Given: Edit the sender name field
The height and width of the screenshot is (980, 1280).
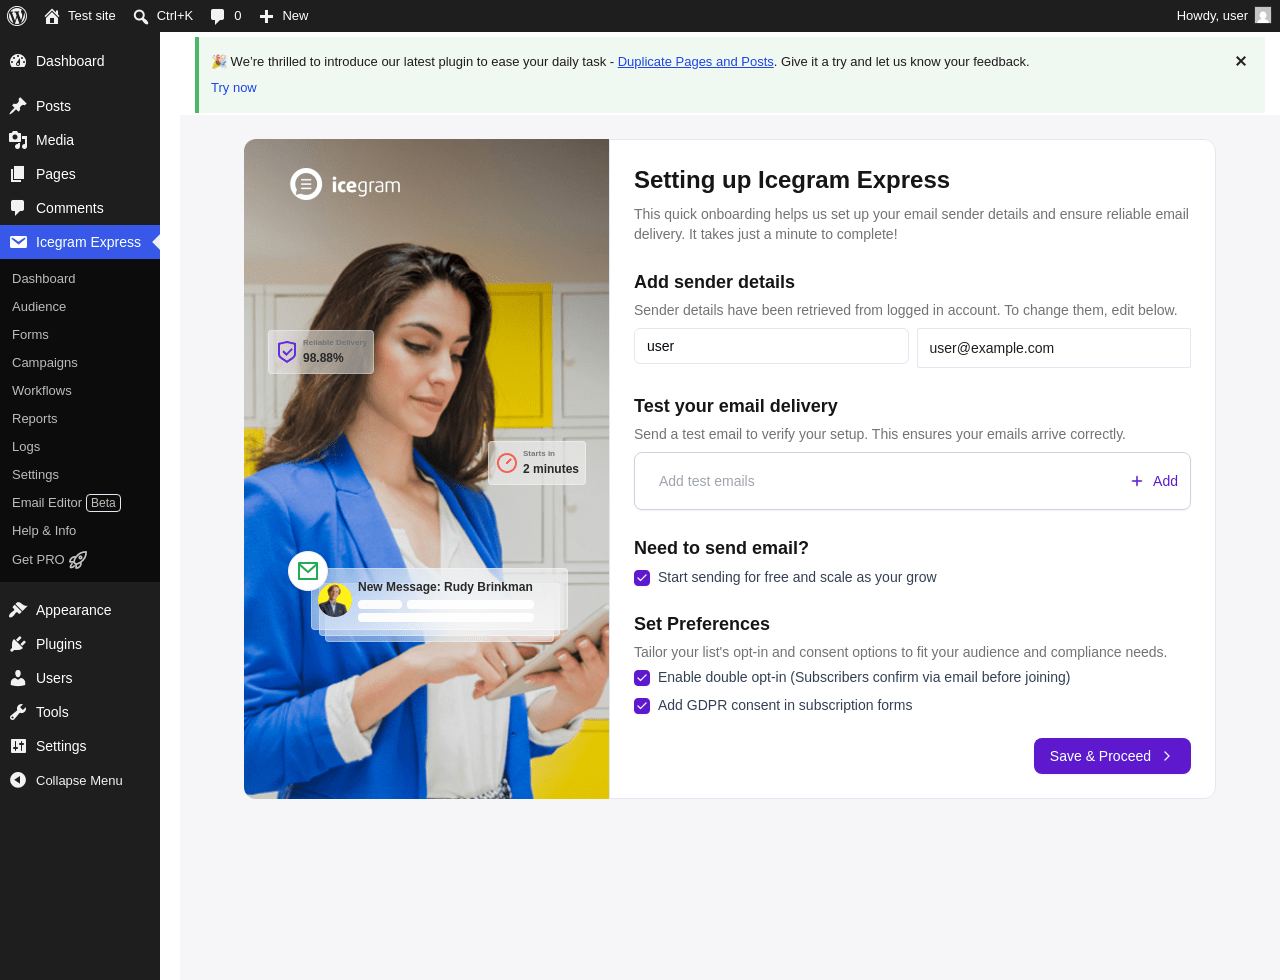Looking at the screenshot, I should [x=771, y=346].
